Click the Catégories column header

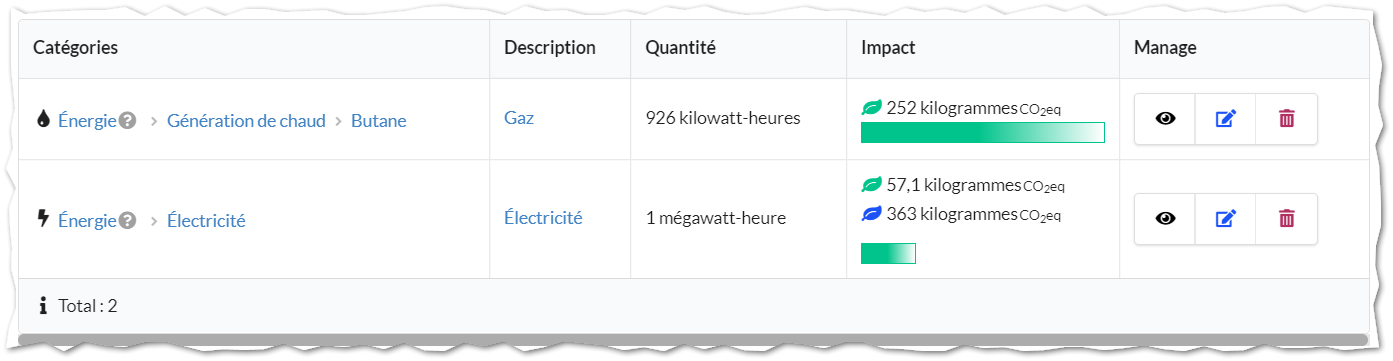click(76, 47)
